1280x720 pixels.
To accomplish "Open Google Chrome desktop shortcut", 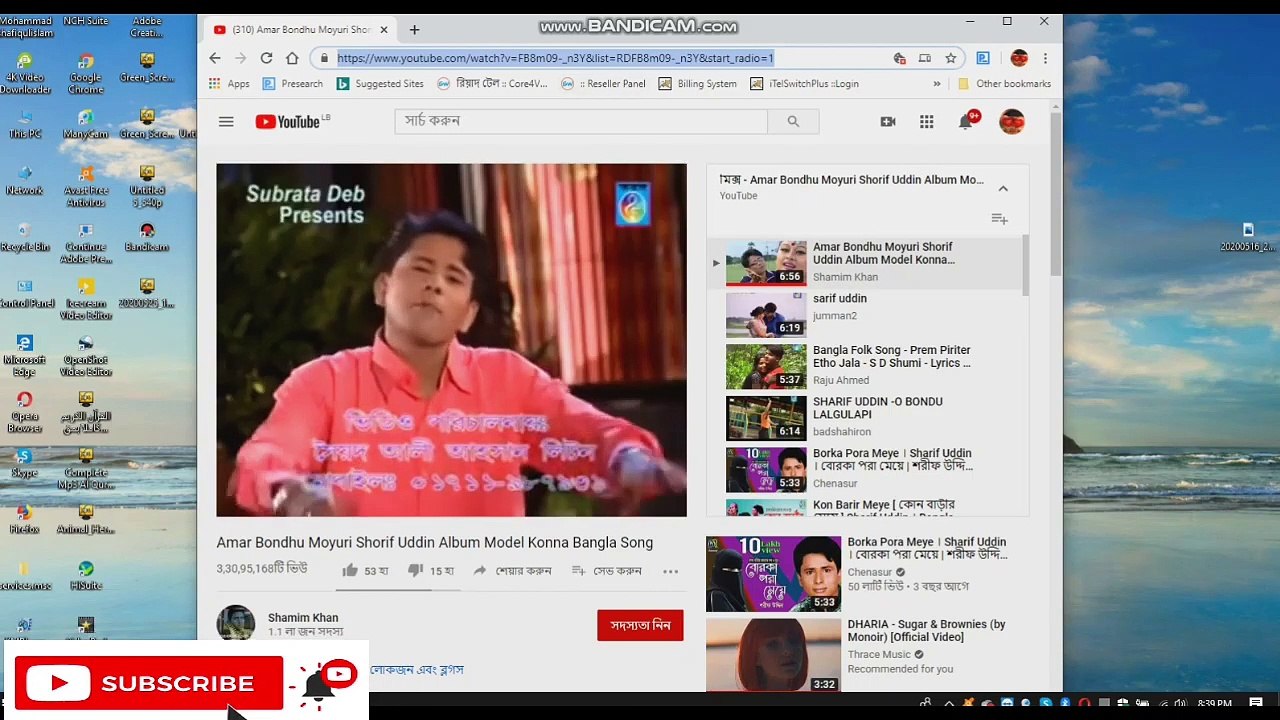I will (85, 75).
